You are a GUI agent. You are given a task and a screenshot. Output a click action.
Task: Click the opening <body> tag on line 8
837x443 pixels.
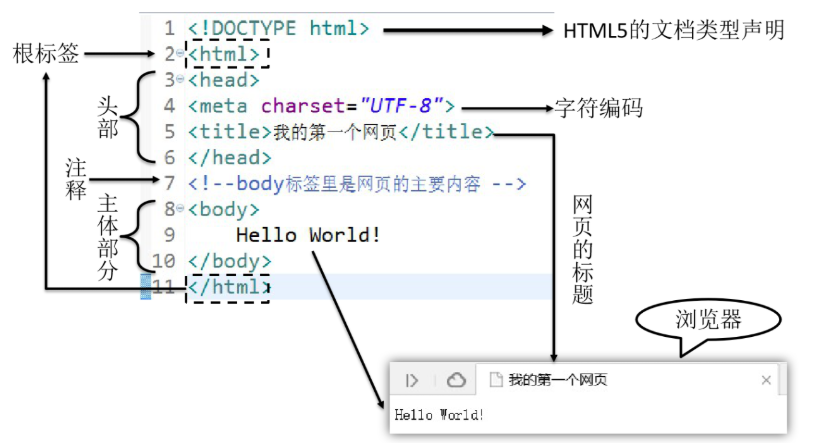click(x=224, y=209)
